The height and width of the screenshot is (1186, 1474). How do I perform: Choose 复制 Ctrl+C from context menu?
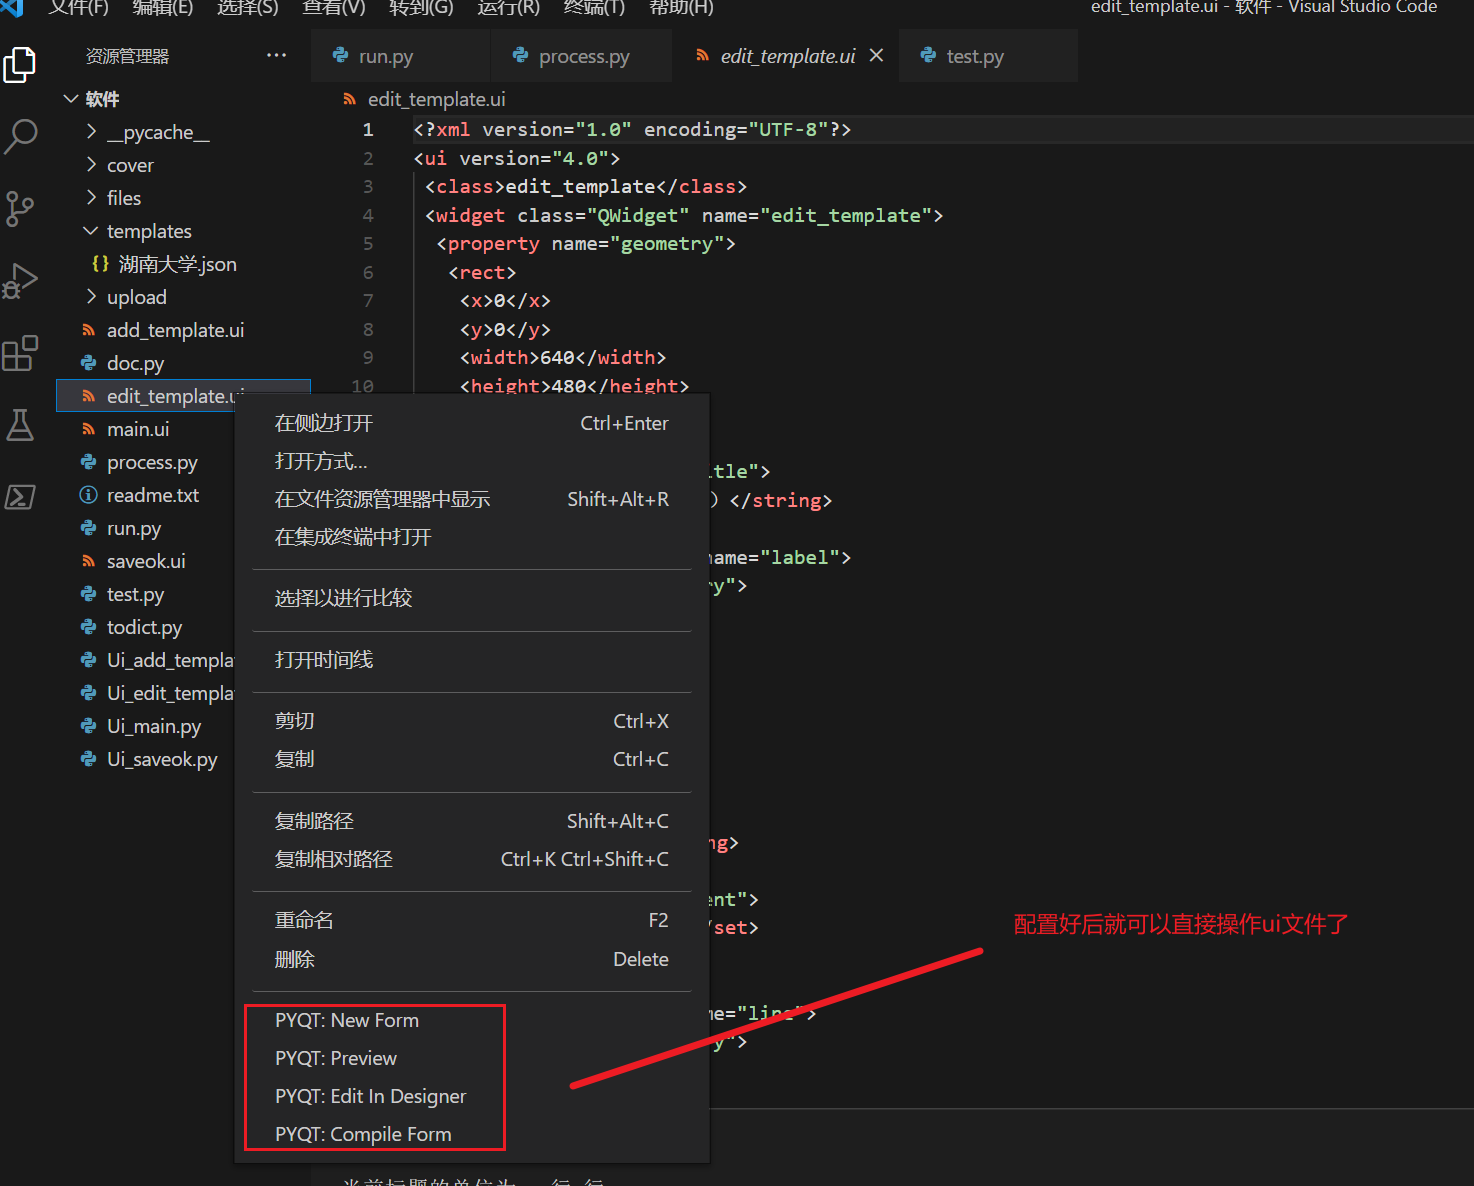472,759
